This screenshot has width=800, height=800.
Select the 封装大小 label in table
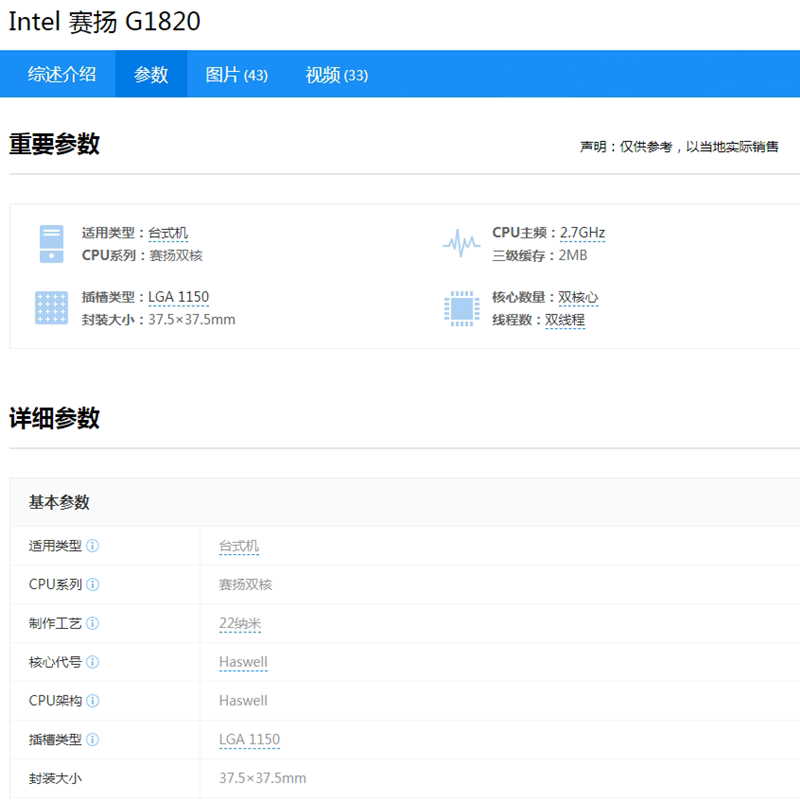point(55,779)
